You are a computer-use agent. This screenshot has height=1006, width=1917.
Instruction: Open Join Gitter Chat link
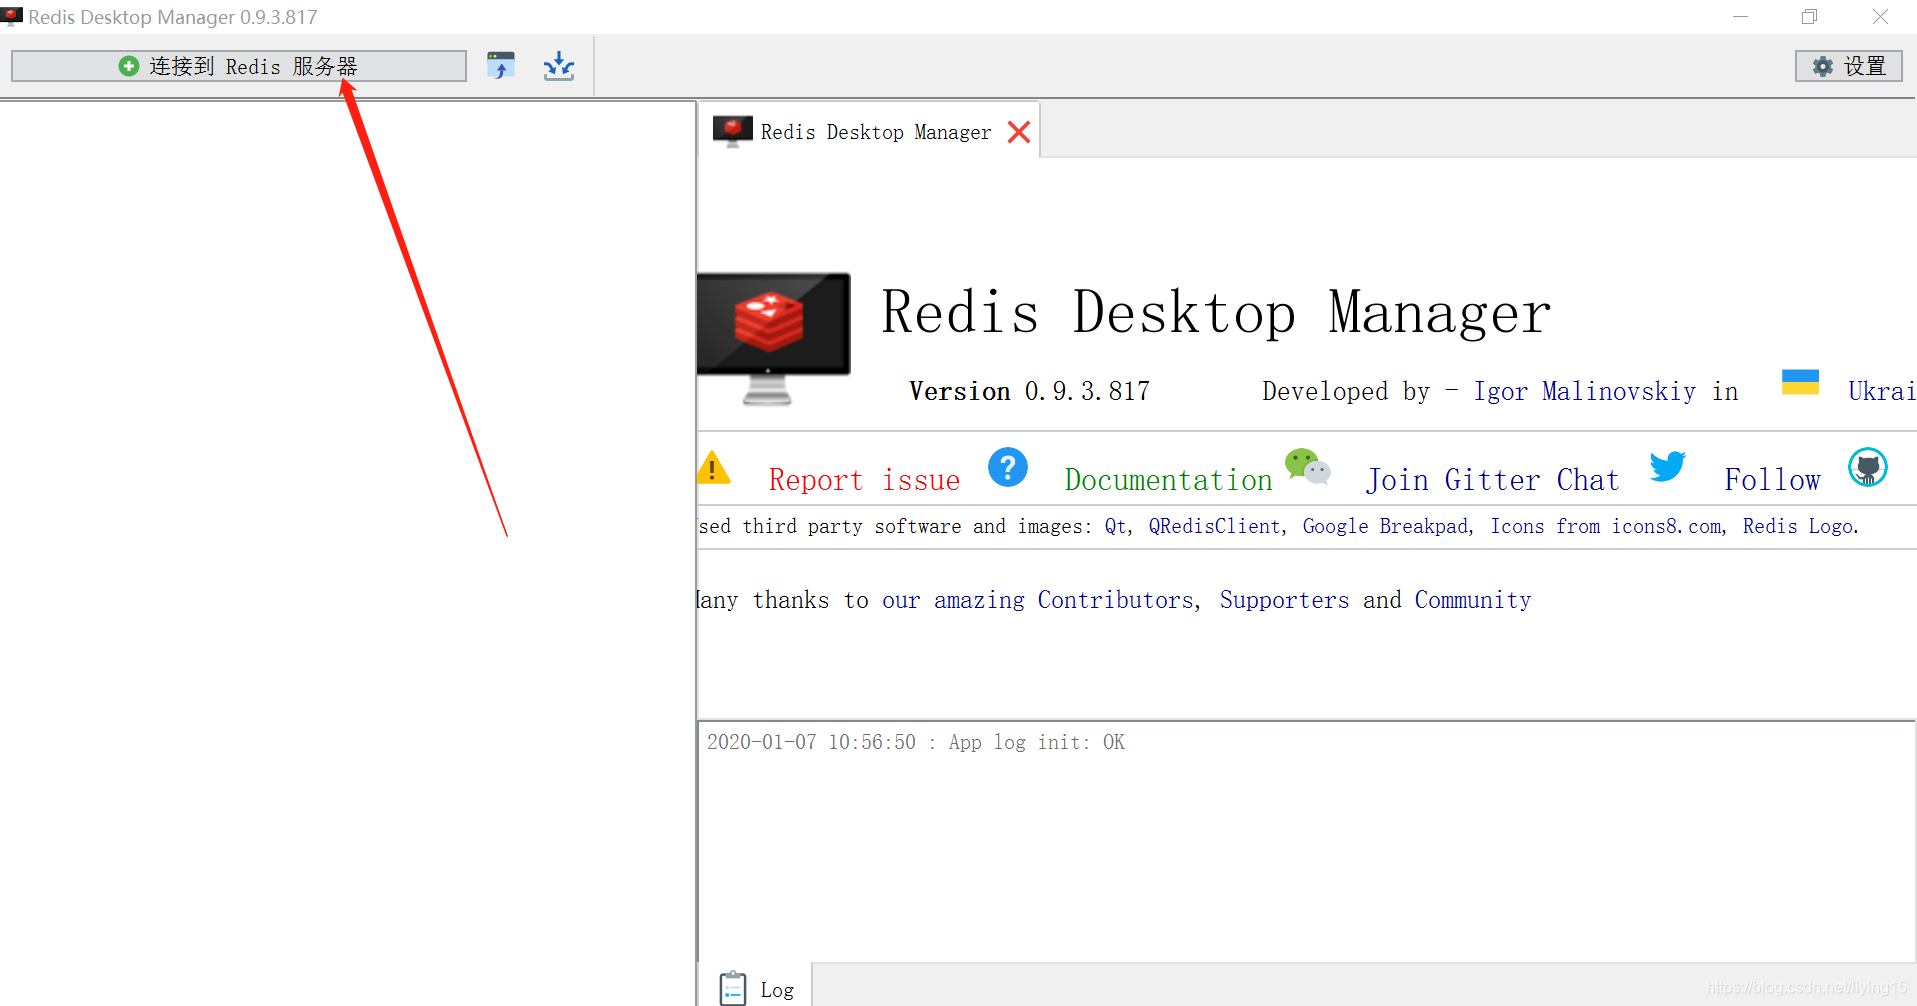point(1492,480)
